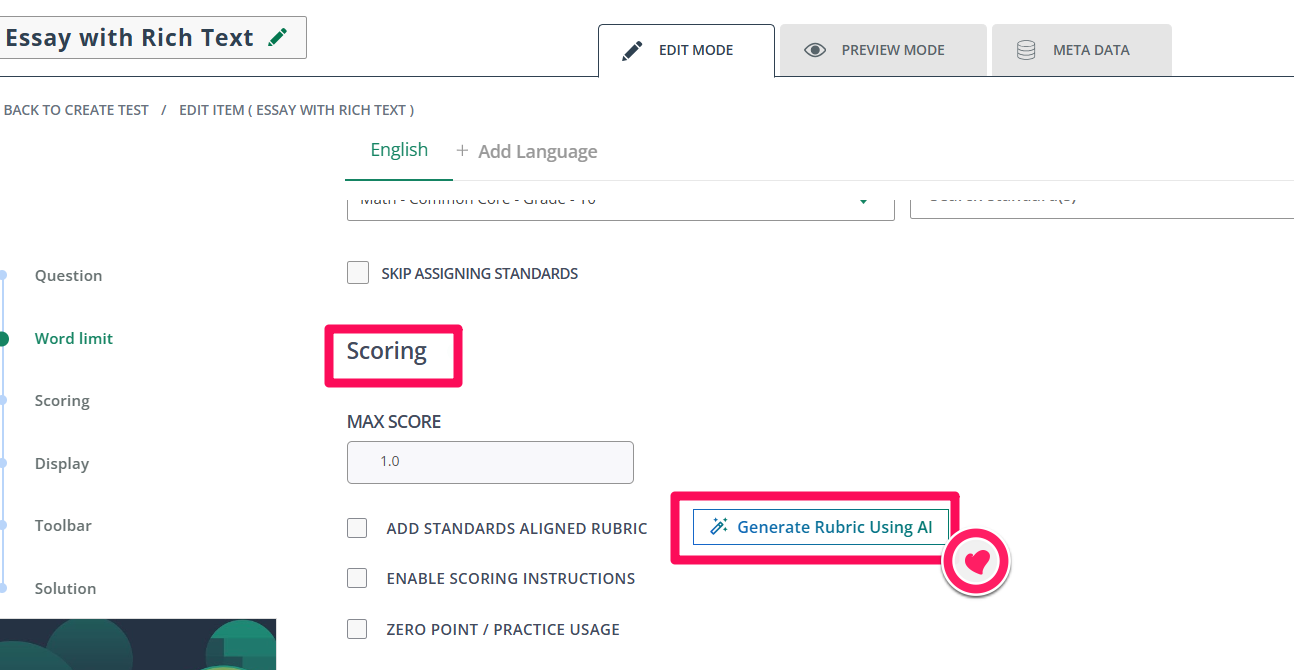Click Generate Rubric Using AI button
Image resolution: width=1294 pixels, height=670 pixels.
[820, 527]
